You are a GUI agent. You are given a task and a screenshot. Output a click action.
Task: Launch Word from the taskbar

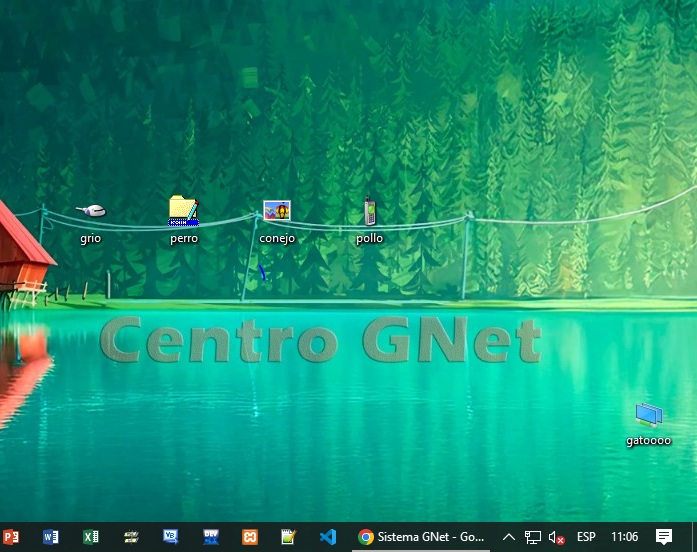51,537
